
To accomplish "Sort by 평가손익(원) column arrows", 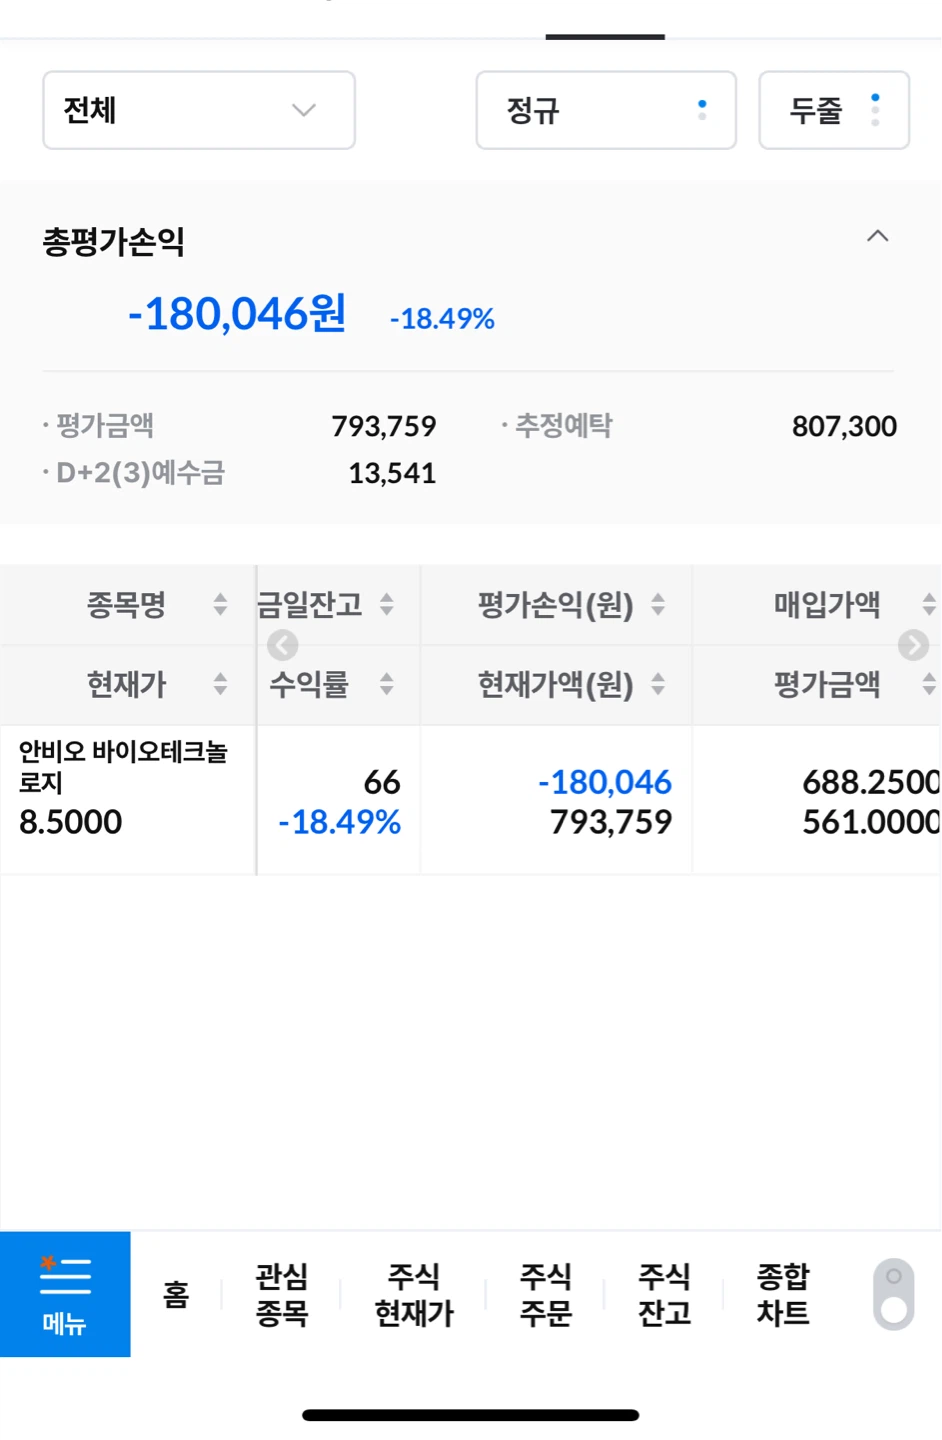I will coord(658,604).
